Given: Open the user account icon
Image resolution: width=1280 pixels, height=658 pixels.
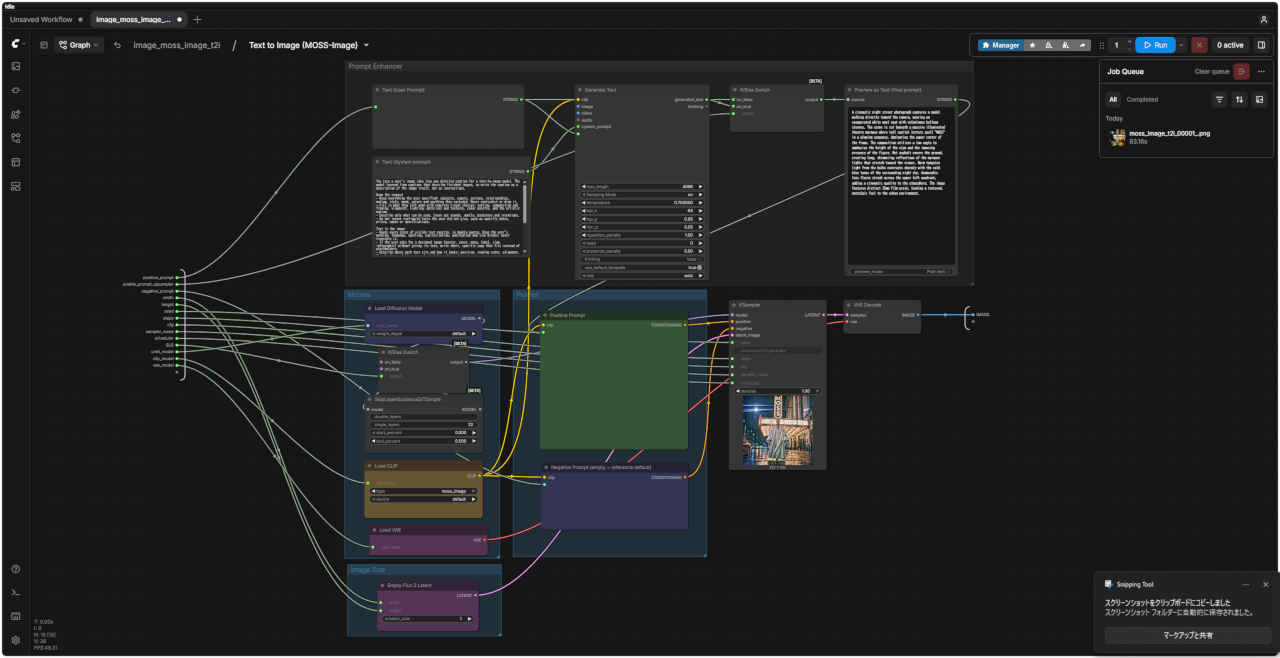Looking at the screenshot, I should click(x=1264, y=19).
